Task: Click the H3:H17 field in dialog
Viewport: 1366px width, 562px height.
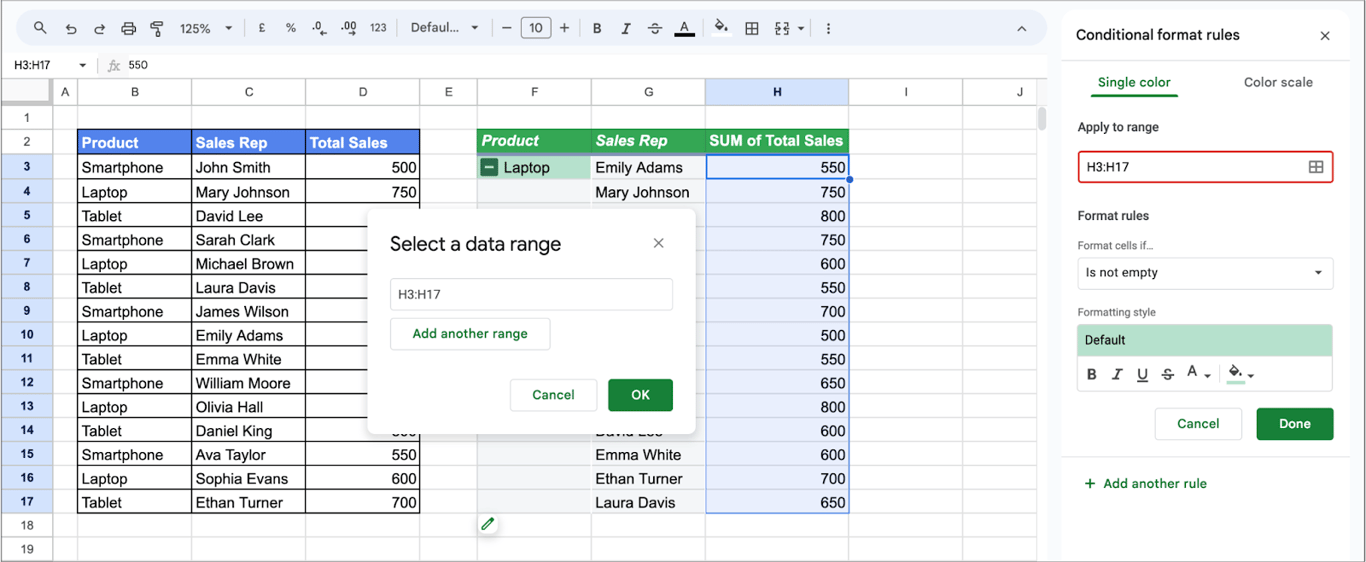Action: click(x=531, y=294)
